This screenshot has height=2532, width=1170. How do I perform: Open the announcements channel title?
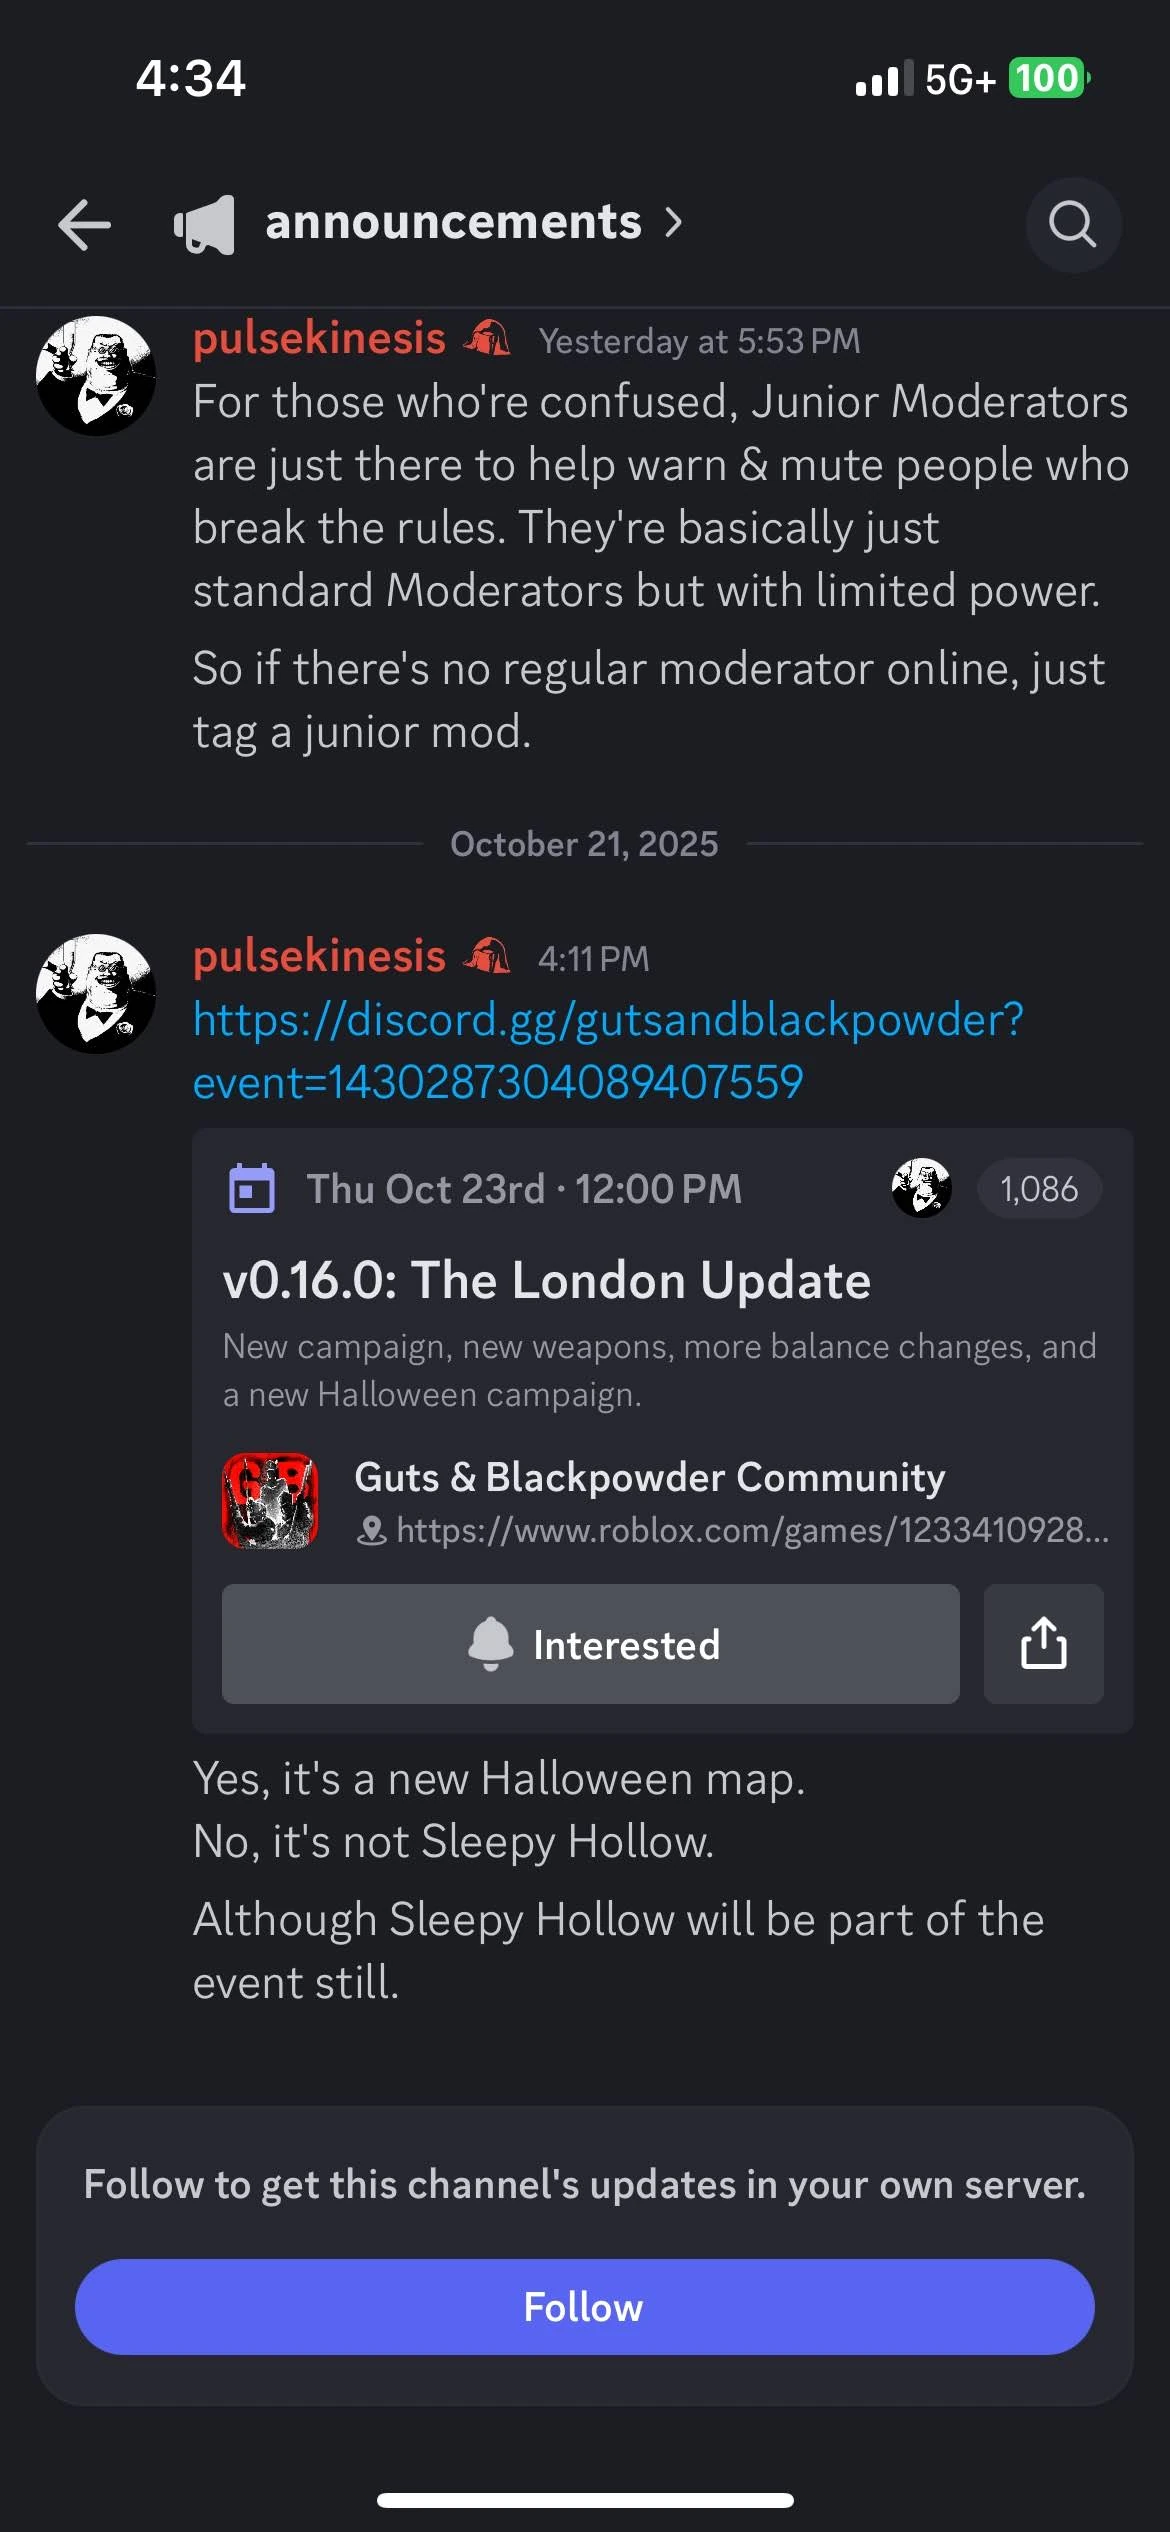pos(453,222)
